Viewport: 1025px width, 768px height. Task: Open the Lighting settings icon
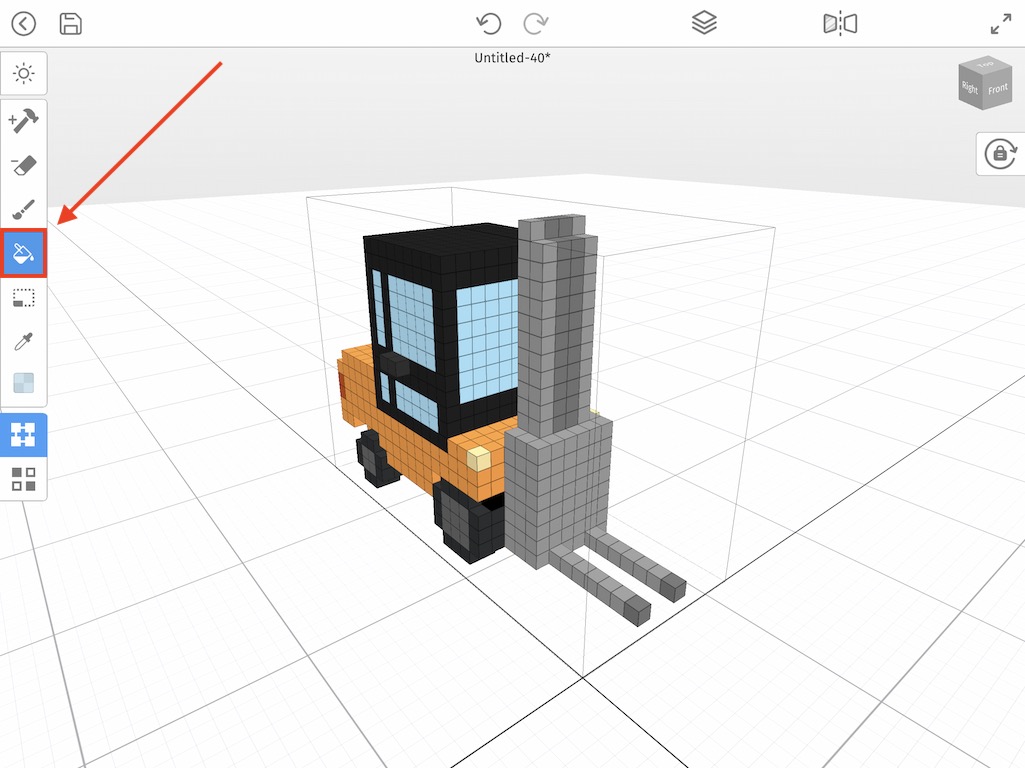pos(23,73)
